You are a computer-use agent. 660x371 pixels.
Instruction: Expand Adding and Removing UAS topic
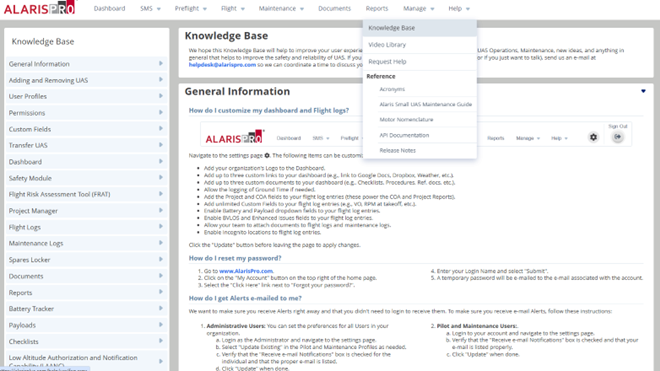pos(86,80)
